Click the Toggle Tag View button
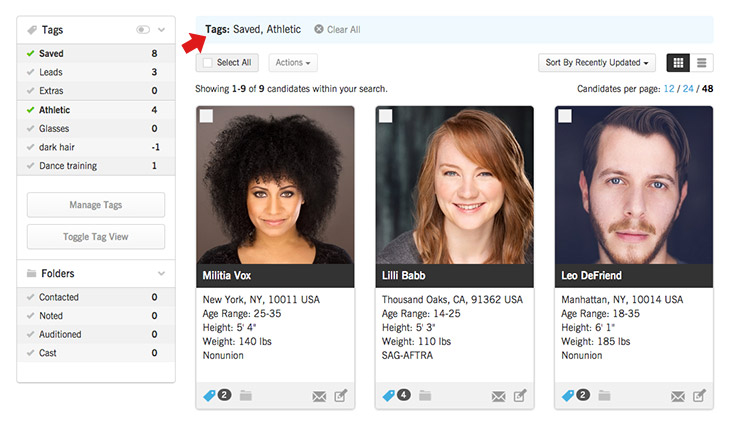Viewport: 730px width, 427px height. click(x=96, y=237)
